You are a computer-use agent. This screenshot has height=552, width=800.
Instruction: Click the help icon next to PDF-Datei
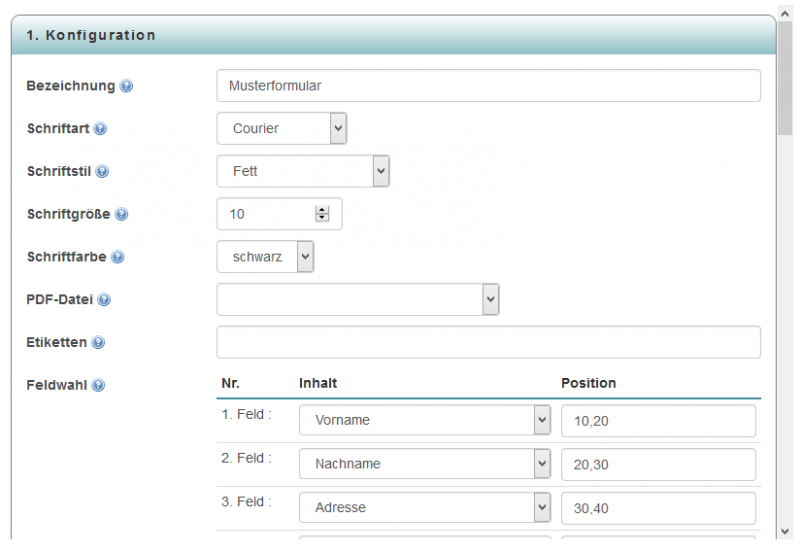click(x=104, y=300)
